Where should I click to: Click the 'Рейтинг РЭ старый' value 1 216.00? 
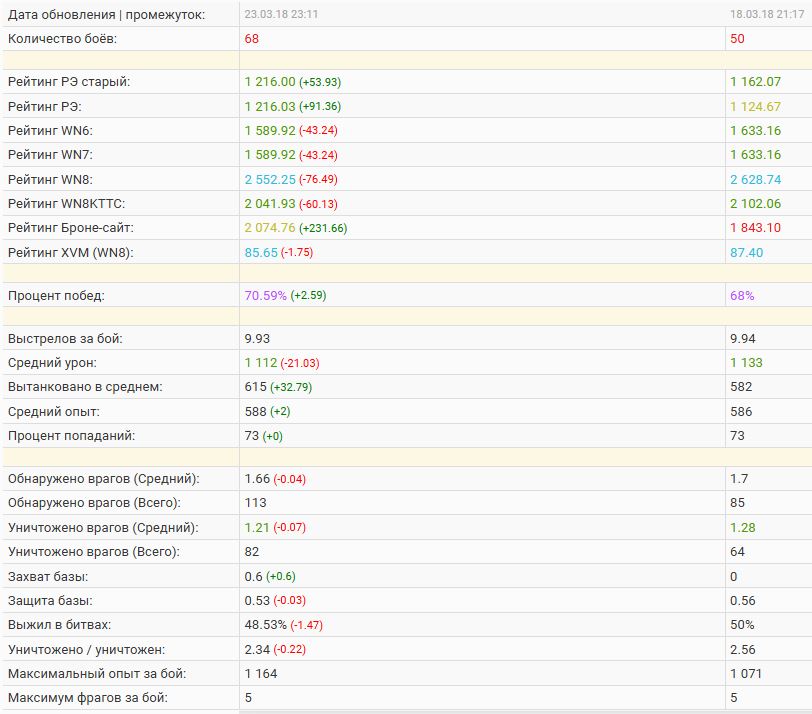point(270,82)
